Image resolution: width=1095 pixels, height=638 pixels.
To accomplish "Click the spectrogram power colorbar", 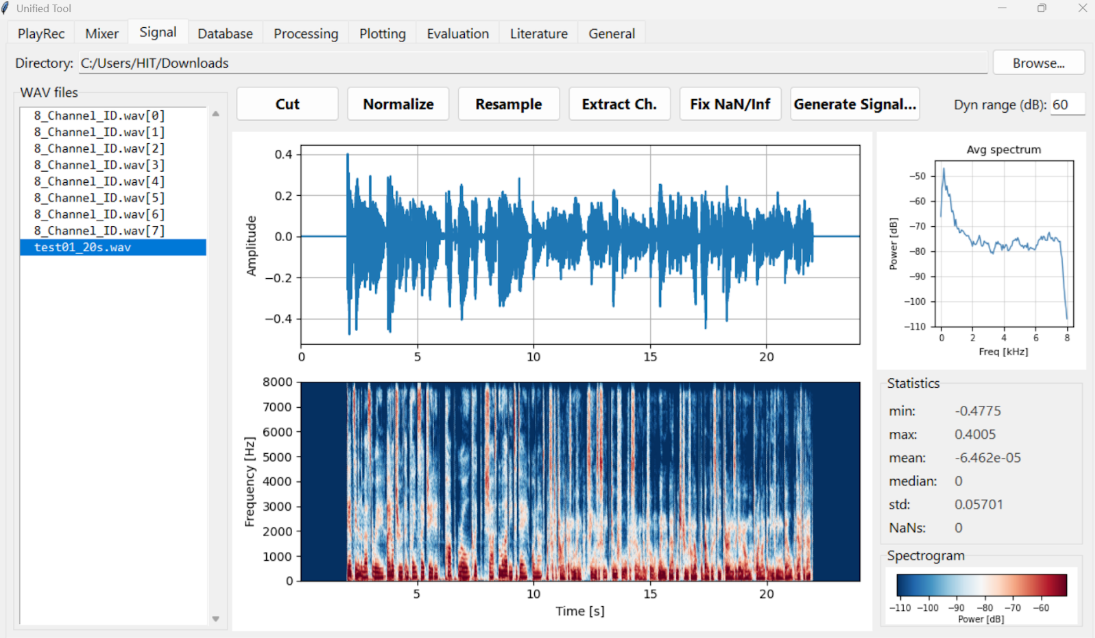I will point(981,585).
